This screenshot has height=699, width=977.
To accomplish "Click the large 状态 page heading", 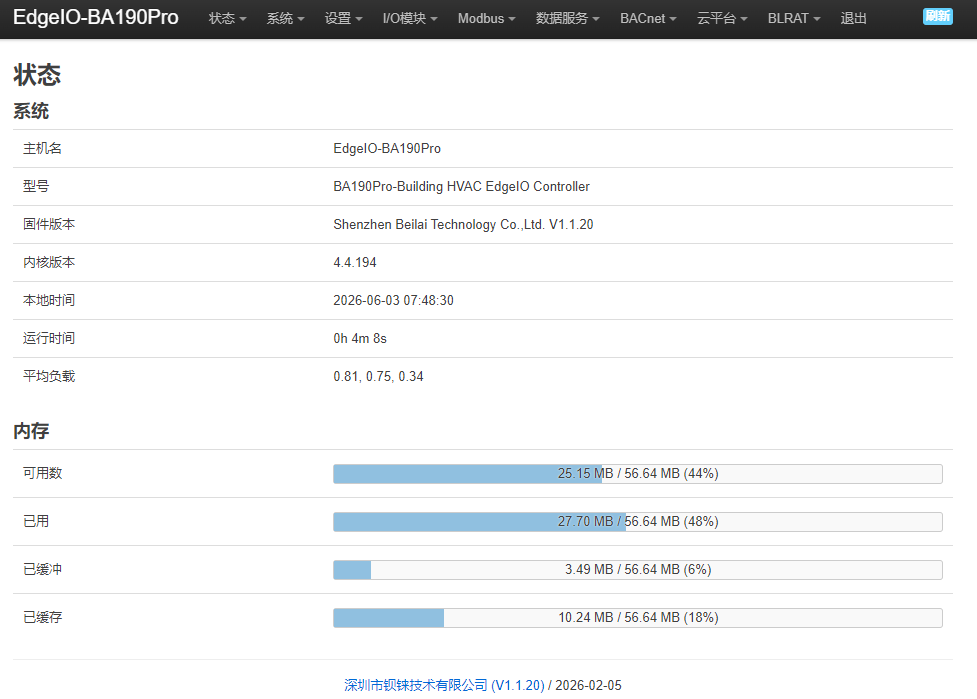I will click(37, 75).
